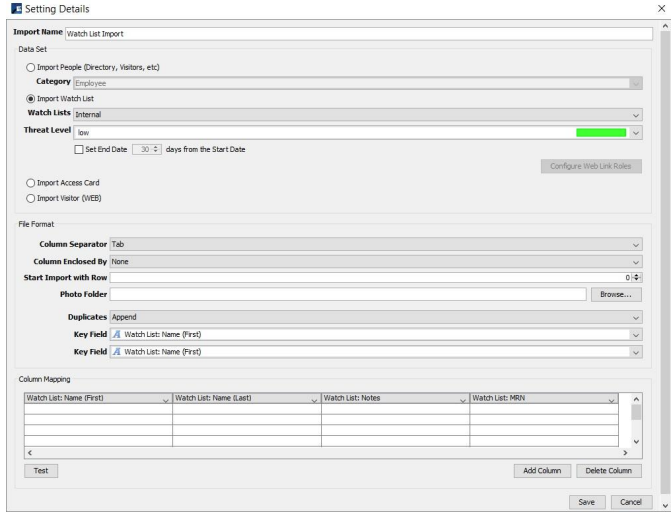Click the Setting Details window title icon

10,8
